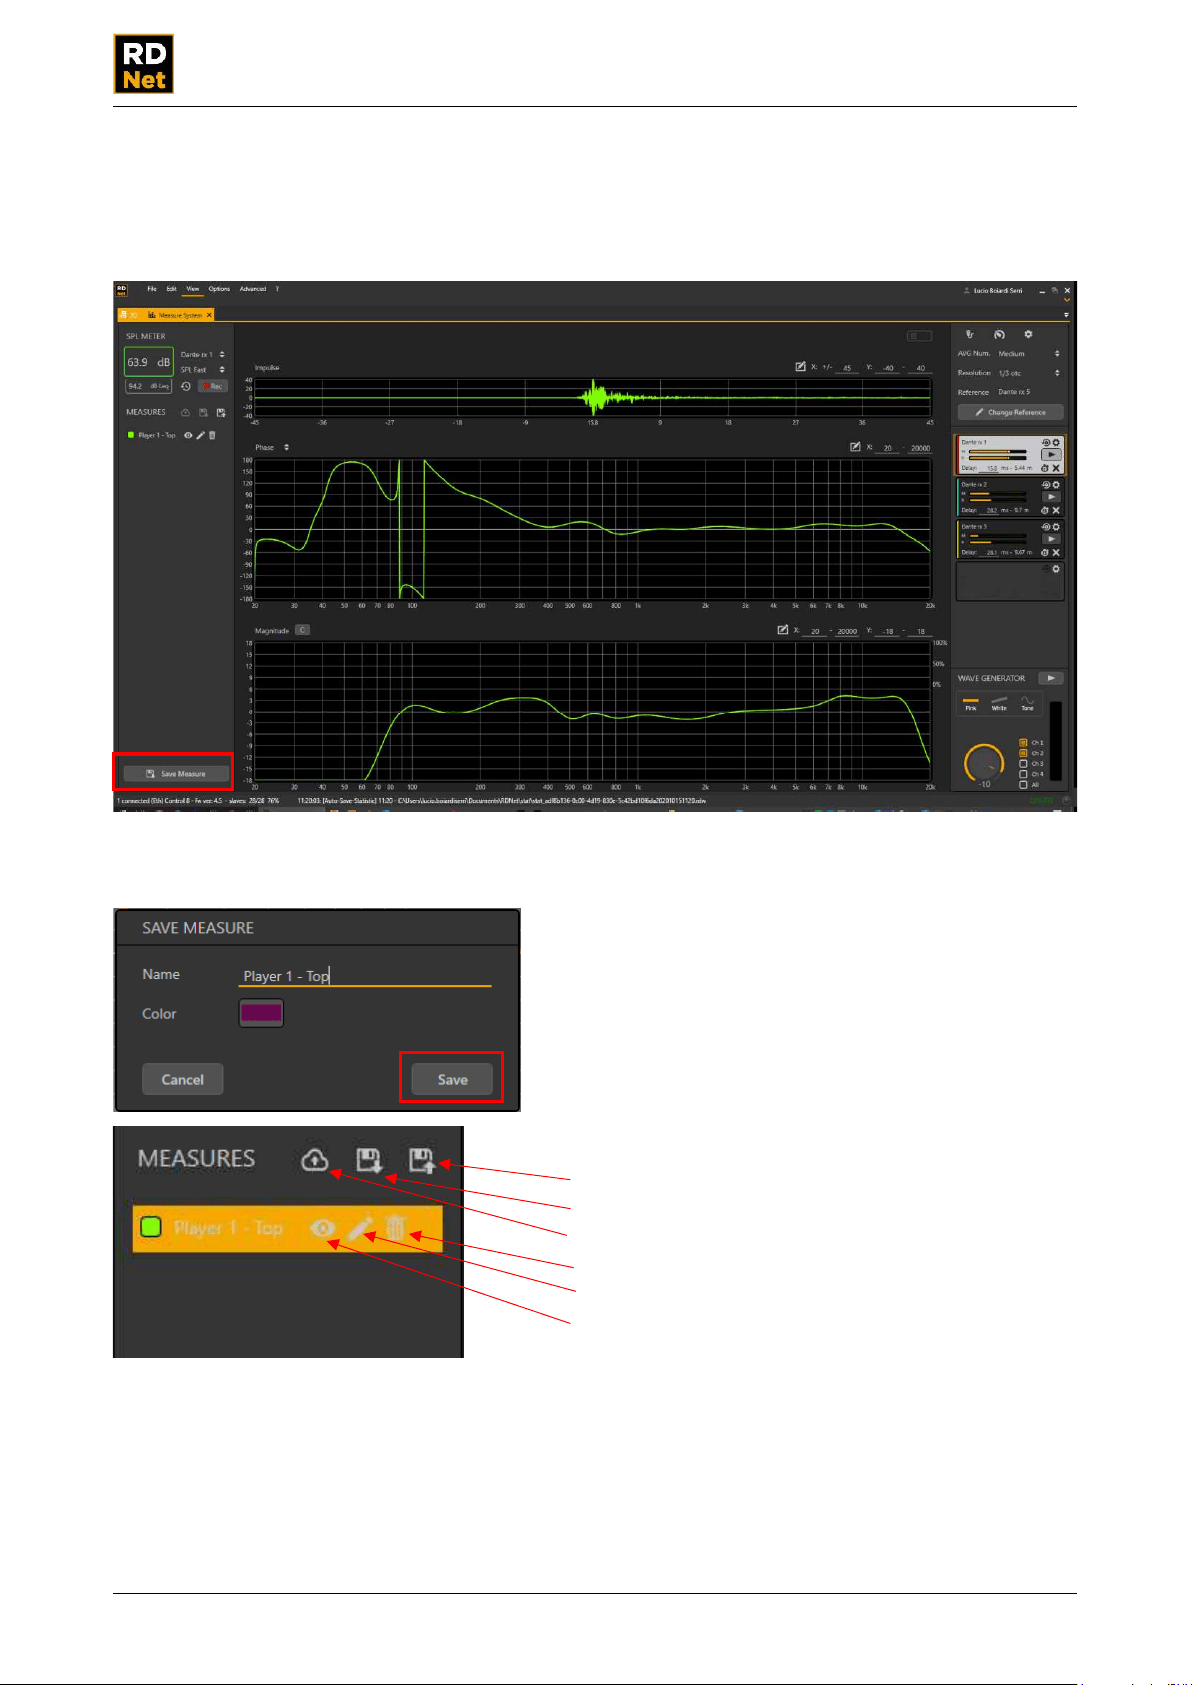Open the tab list dropdown at tab bar end
1192x1685 pixels.
point(1066,315)
